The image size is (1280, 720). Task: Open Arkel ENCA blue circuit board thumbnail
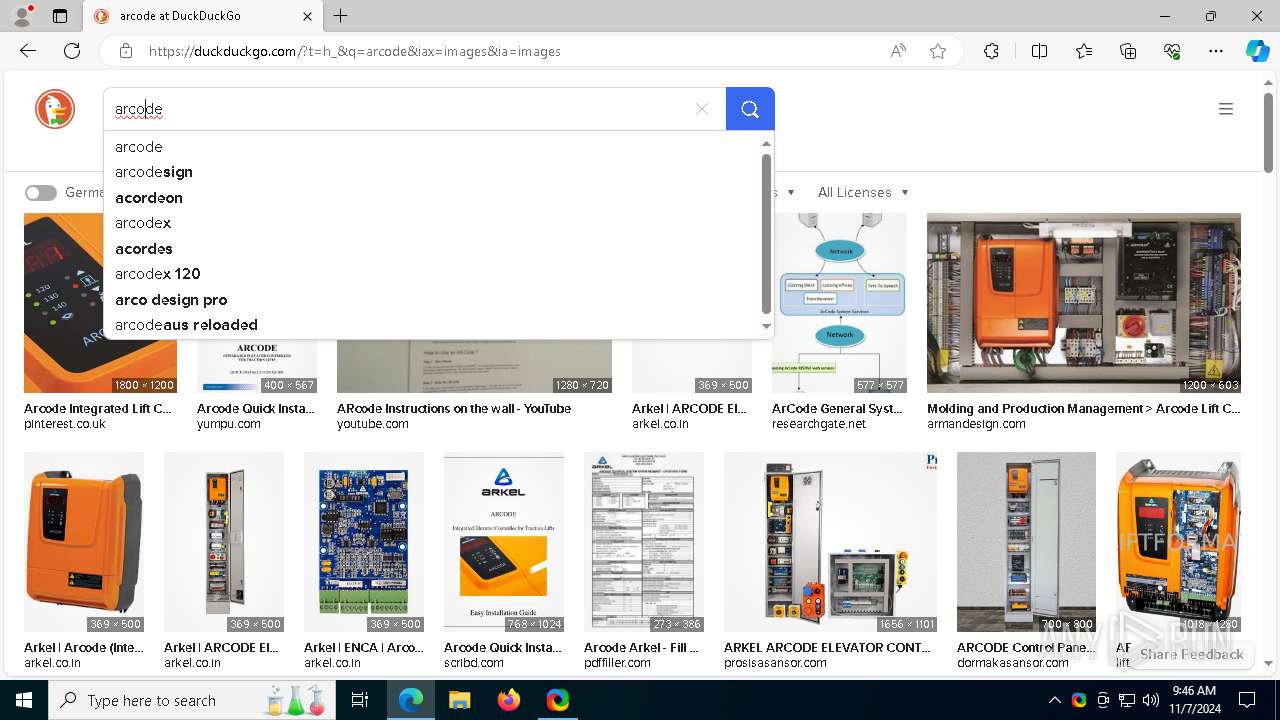[x=364, y=542]
